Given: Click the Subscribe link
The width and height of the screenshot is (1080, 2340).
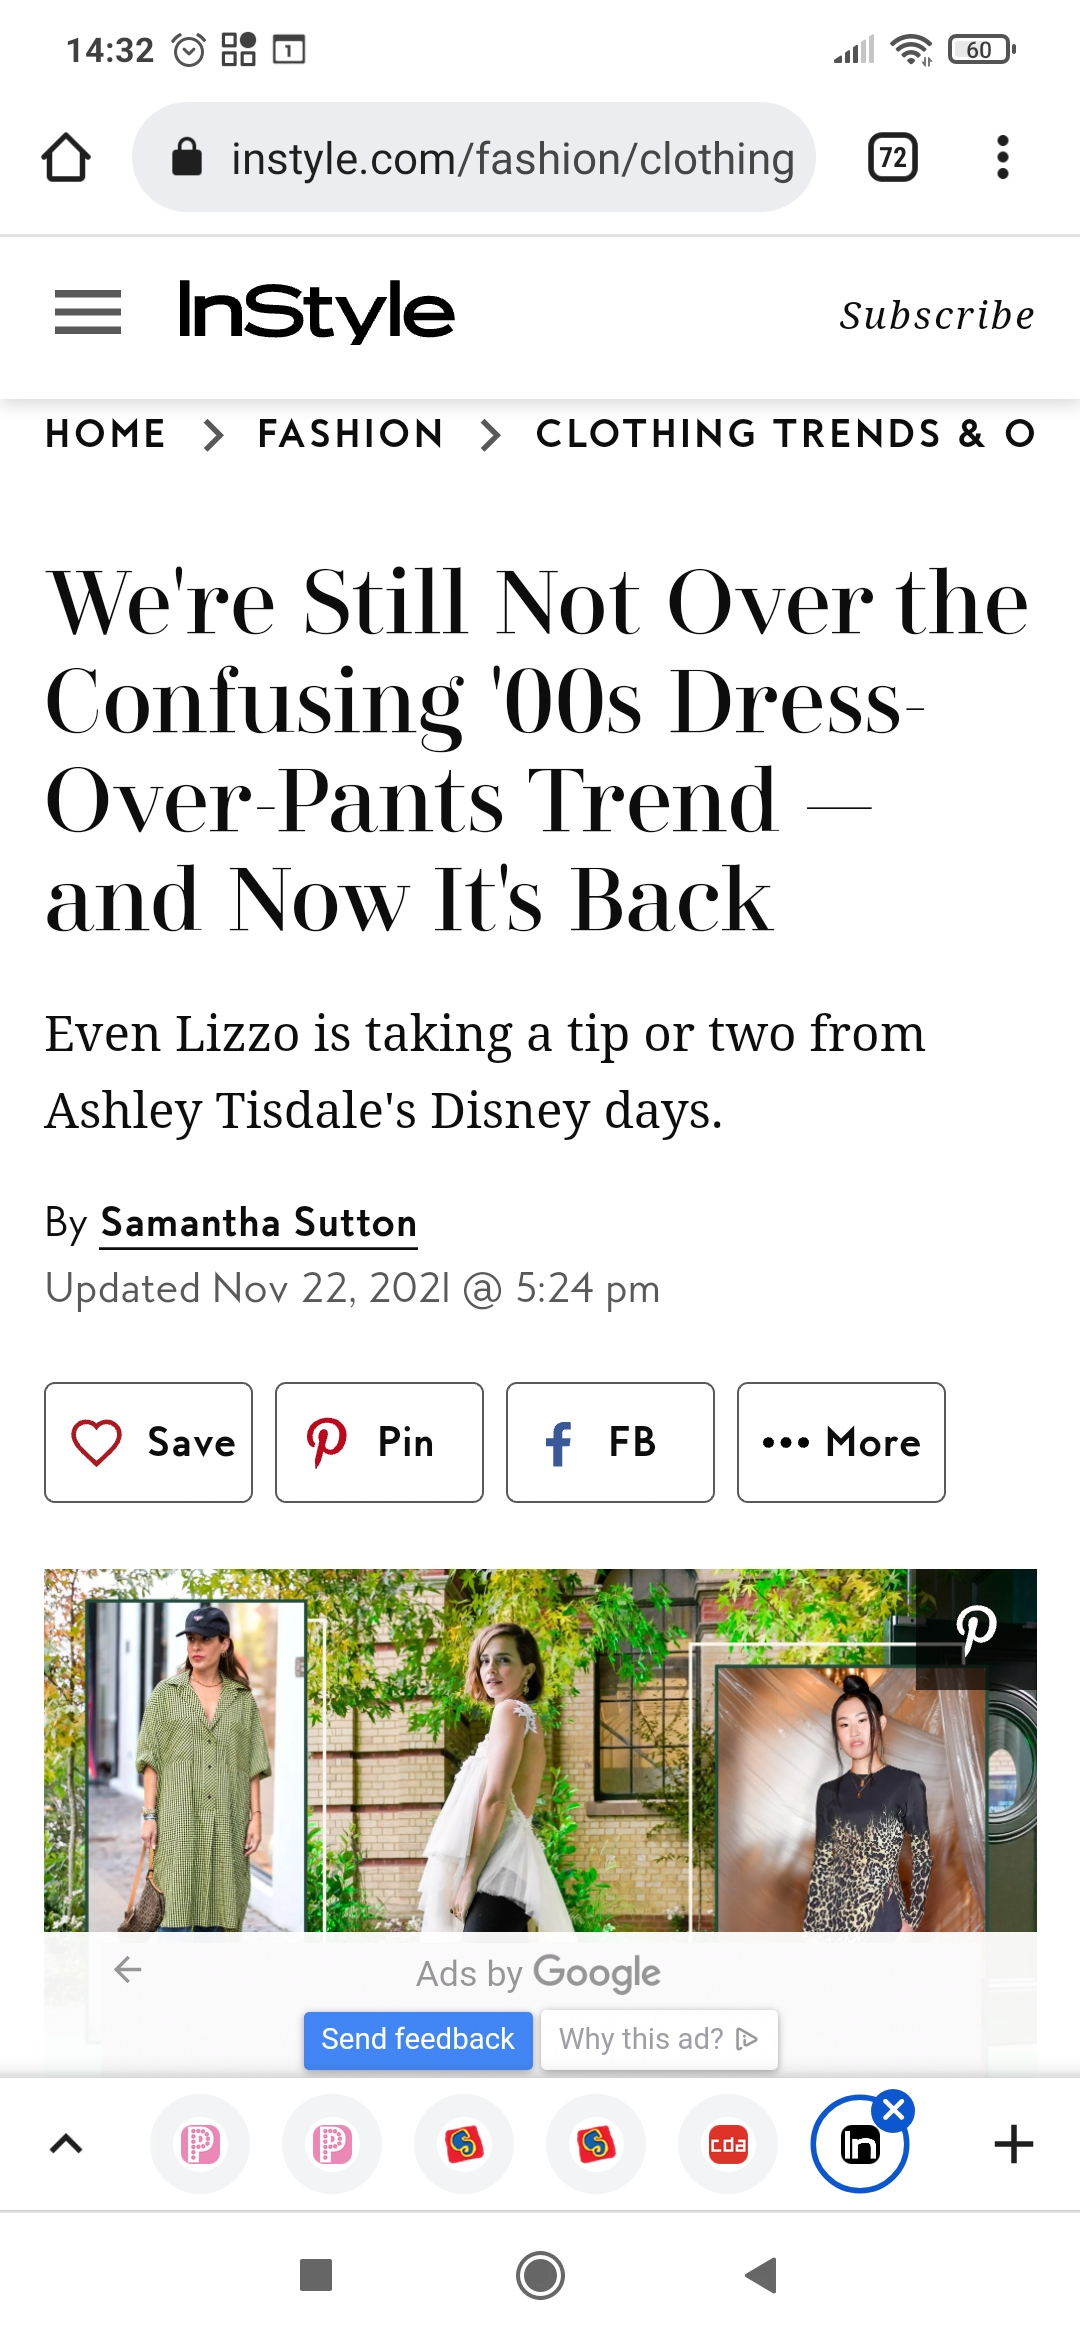Looking at the screenshot, I should 937,315.
